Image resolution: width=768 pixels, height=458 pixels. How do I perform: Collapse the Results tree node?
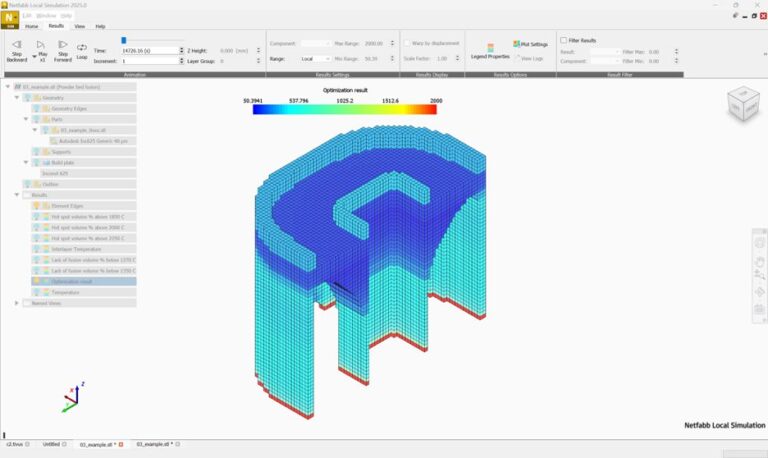click(x=17, y=195)
